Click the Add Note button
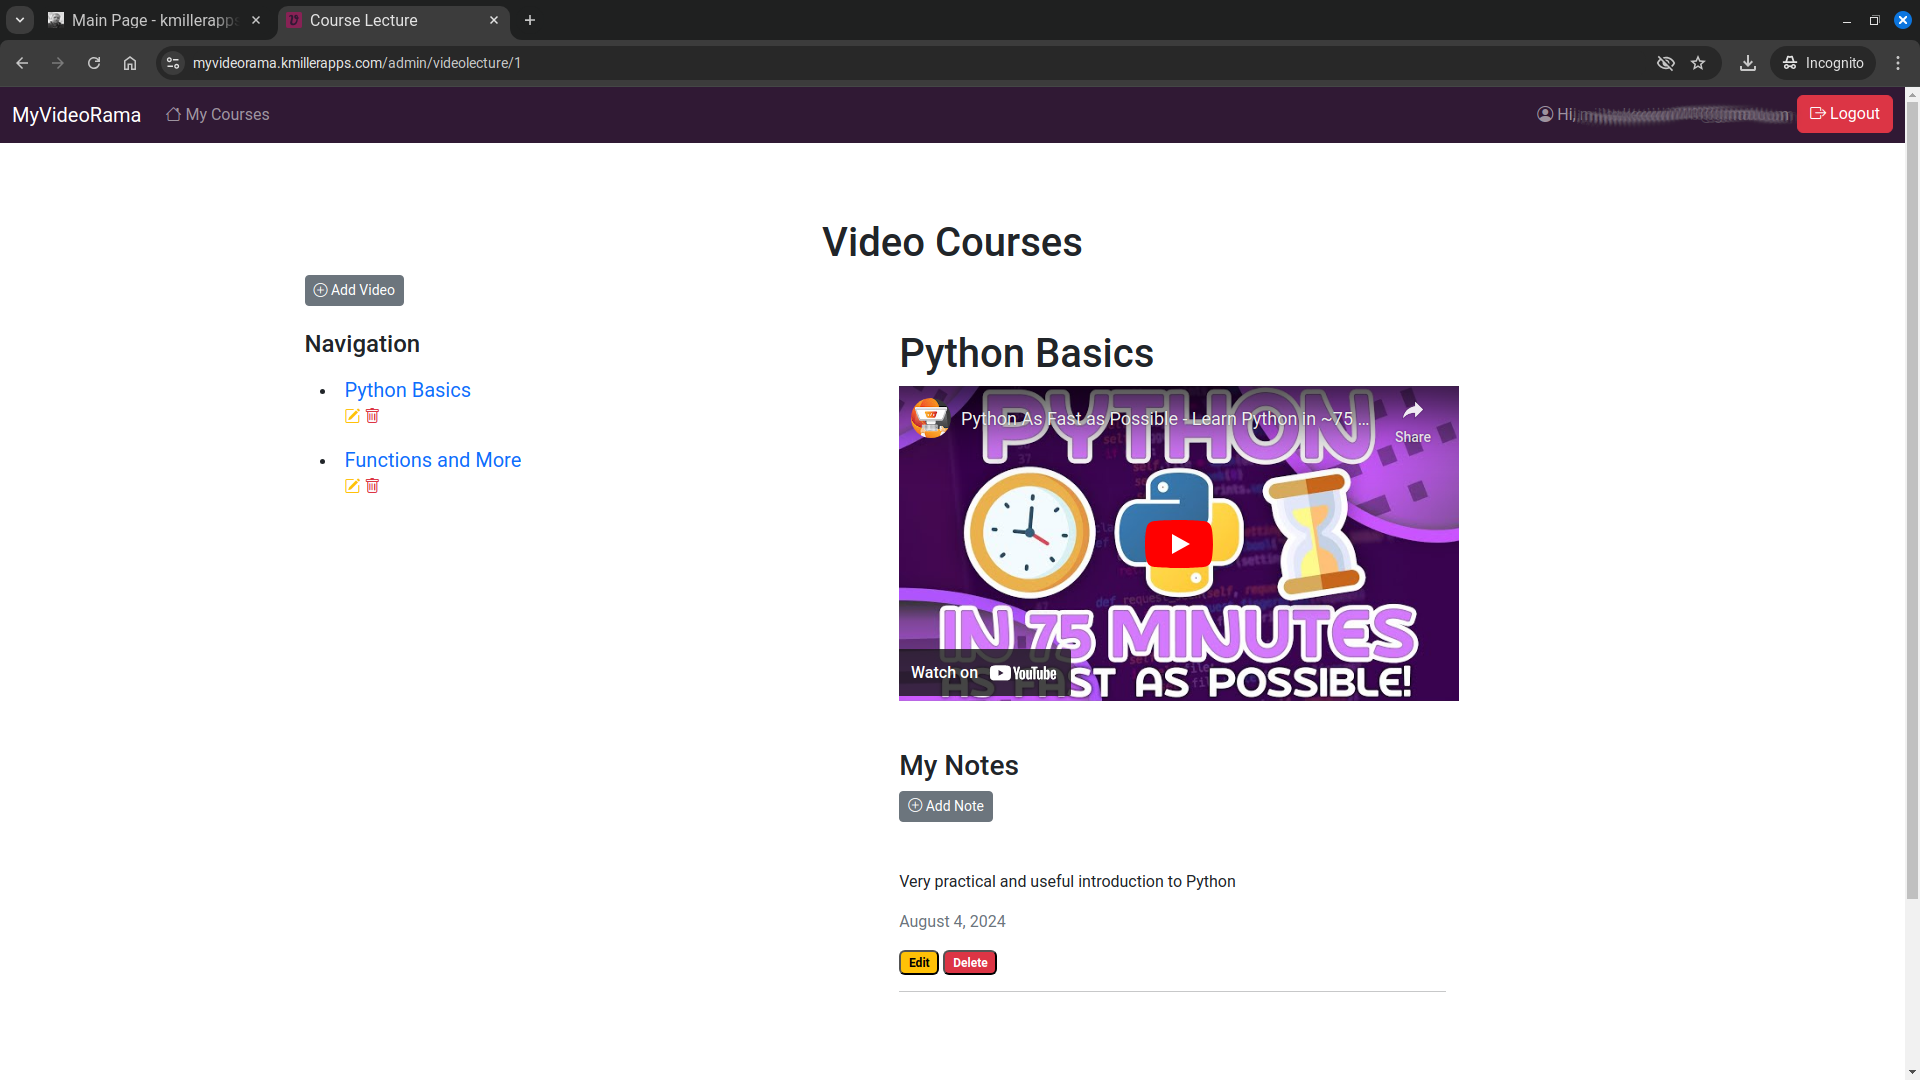The width and height of the screenshot is (1920, 1080). tap(945, 806)
